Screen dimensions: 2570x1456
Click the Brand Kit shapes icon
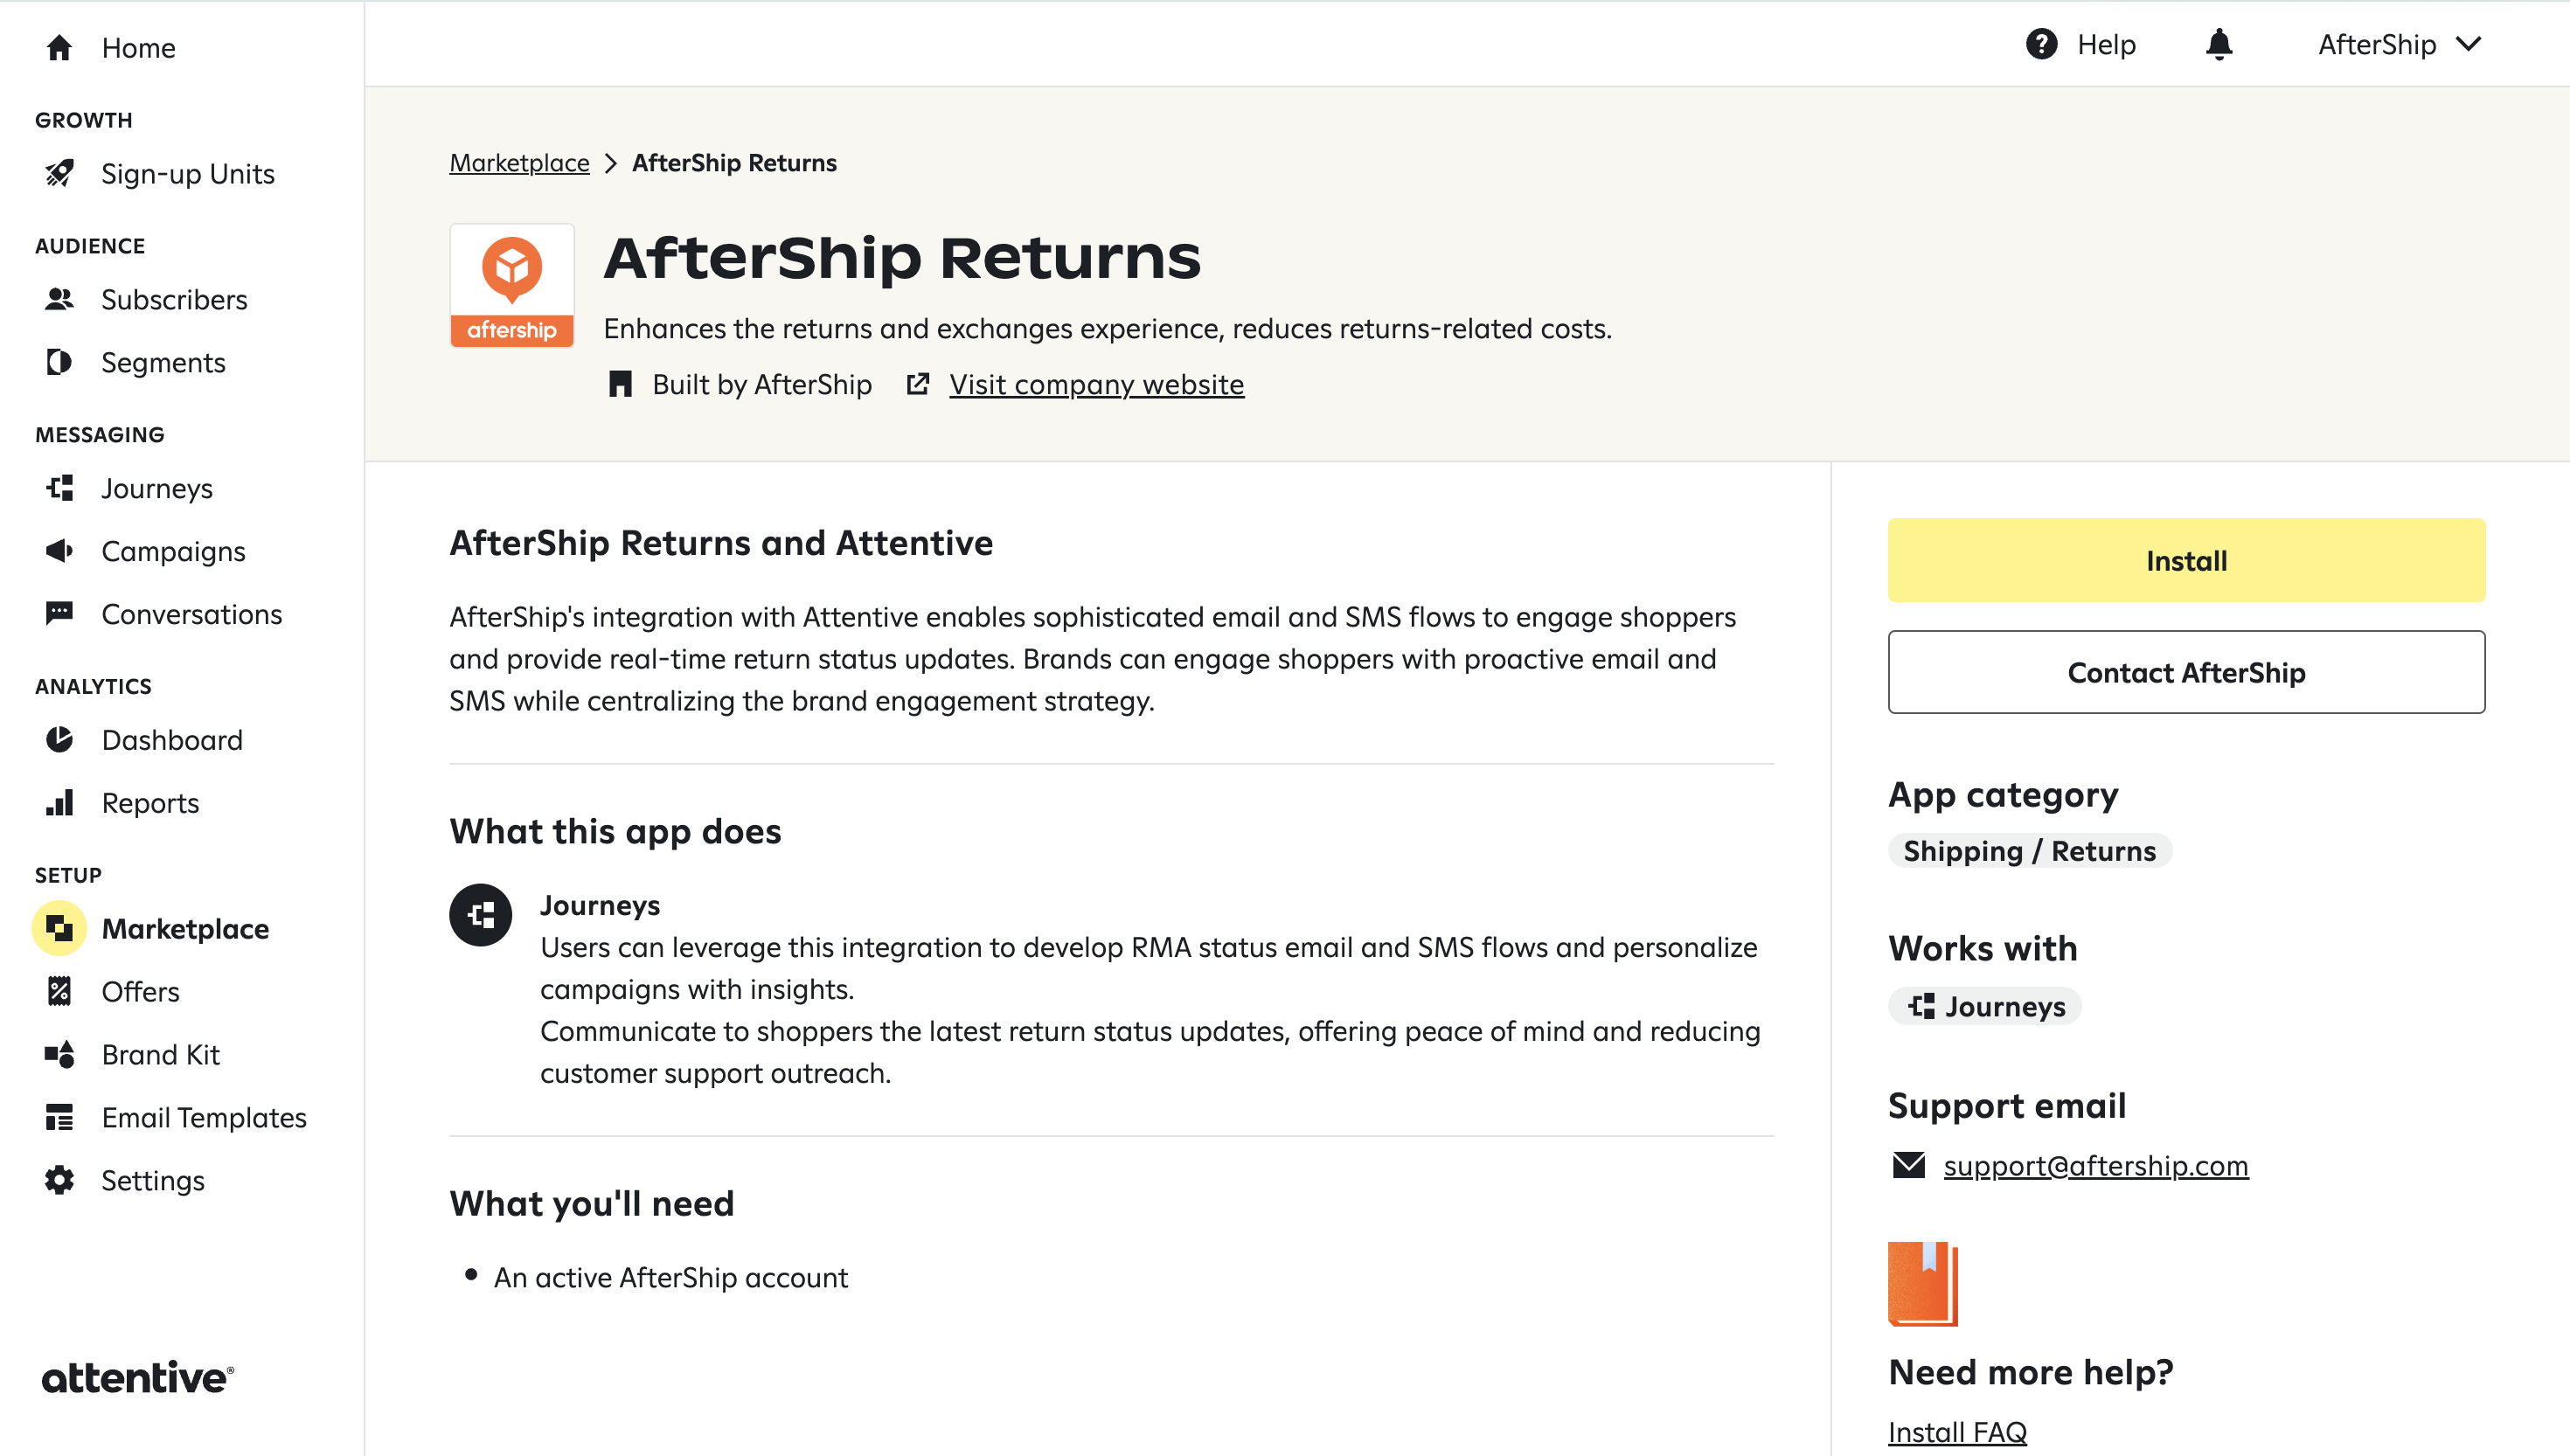(59, 1054)
